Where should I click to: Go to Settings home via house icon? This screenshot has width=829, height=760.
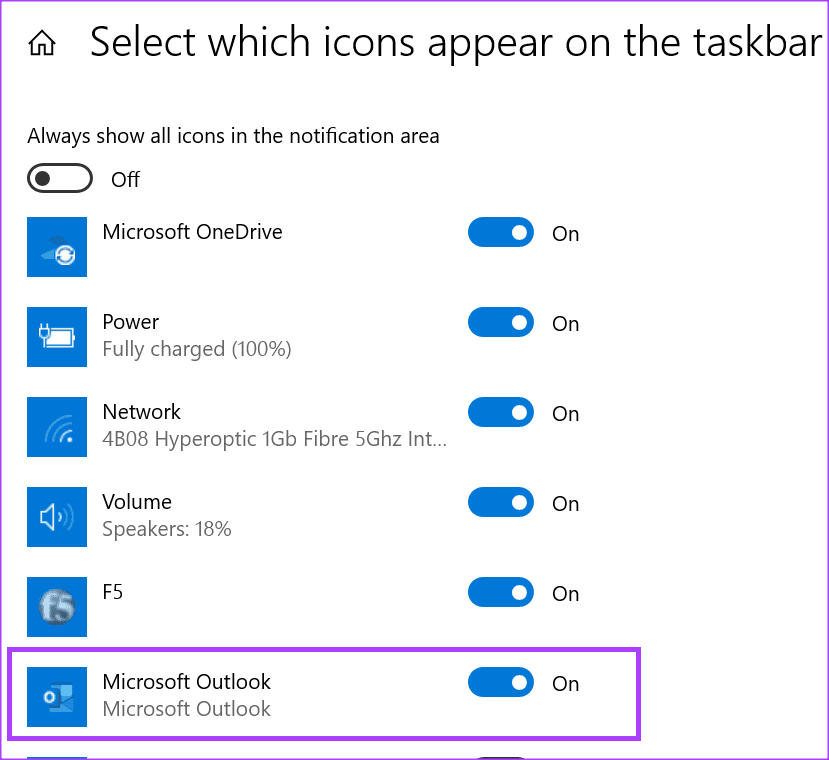tap(42, 43)
